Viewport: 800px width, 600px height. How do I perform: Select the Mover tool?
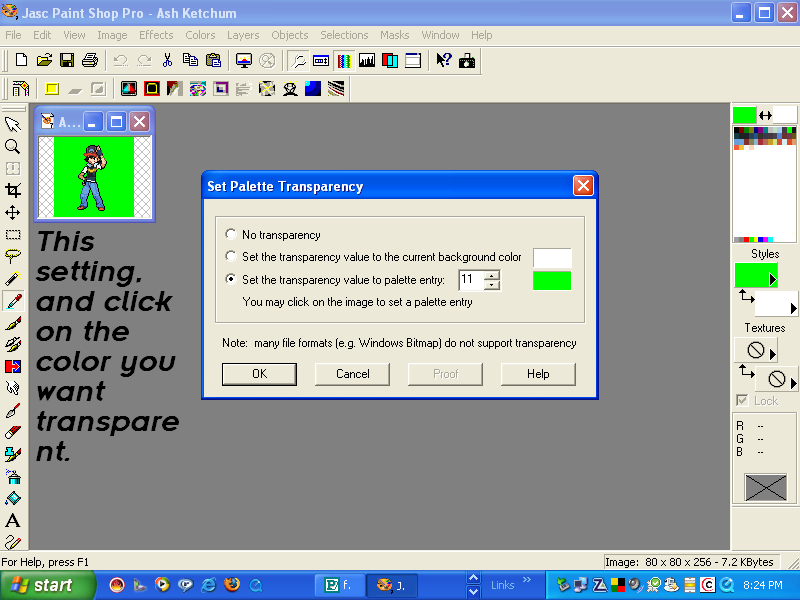[x=13, y=212]
